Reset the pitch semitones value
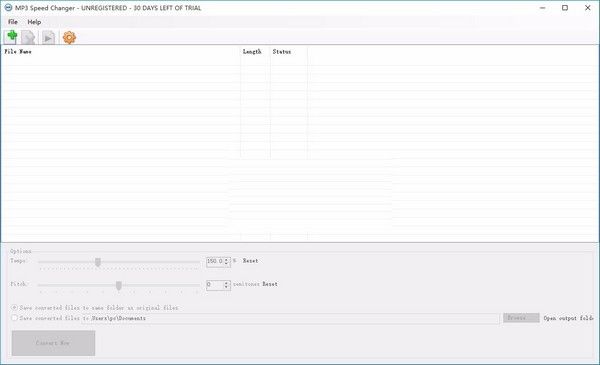The image size is (600, 365). click(270, 284)
